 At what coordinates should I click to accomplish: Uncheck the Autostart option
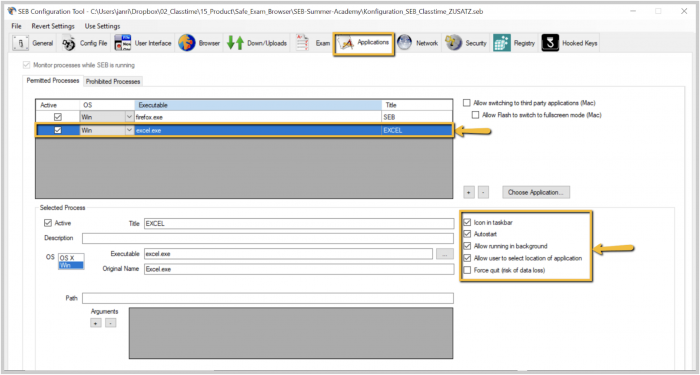(x=467, y=234)
